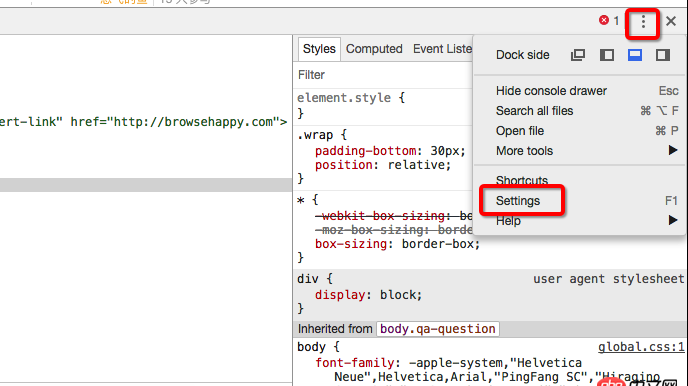Click the Filter styles input field
The height and width of the screenshot is (386, 688).
(x=384, y=75)
